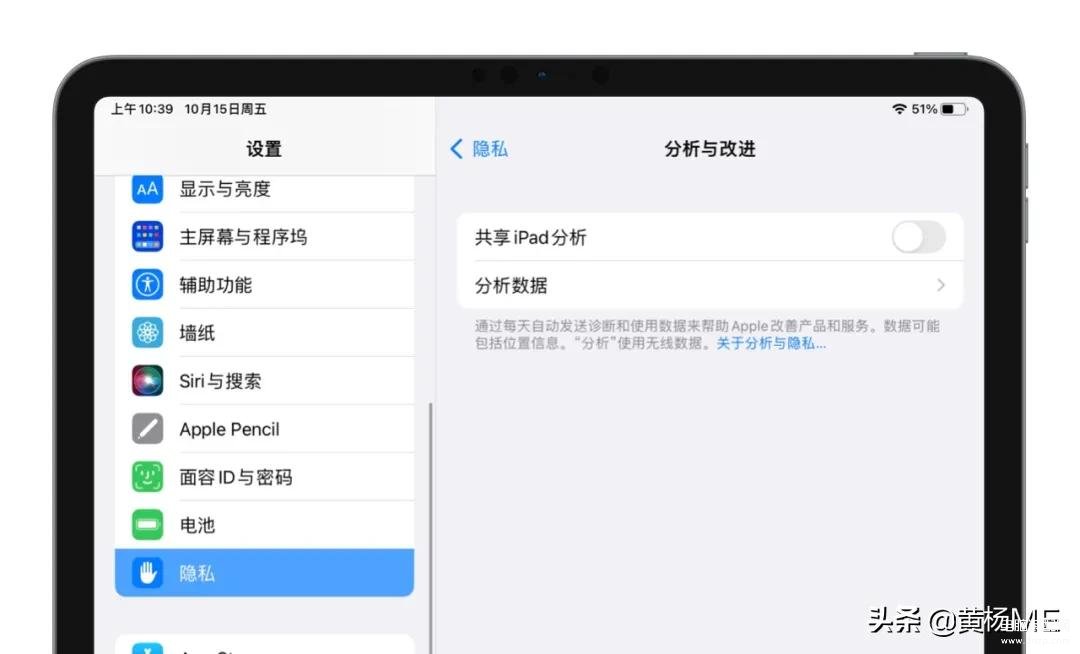Expand 分析数据 via its chevron arrow

click(x=940, y=286)
